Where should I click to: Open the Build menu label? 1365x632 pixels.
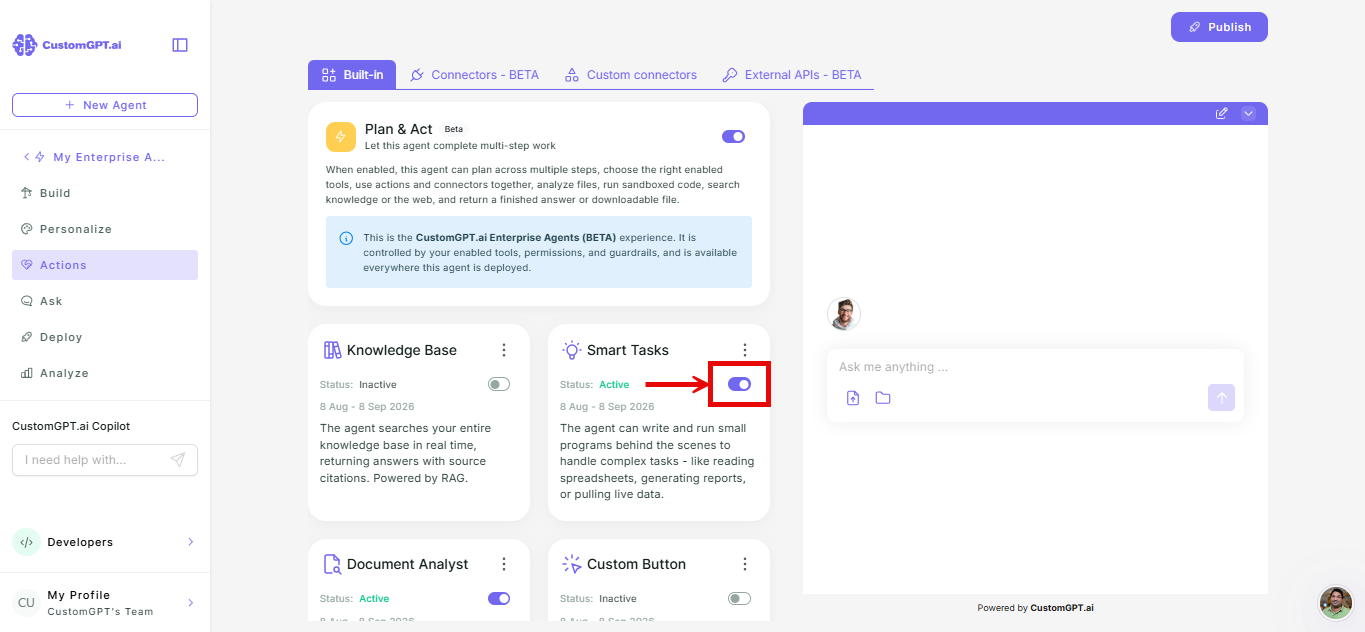(x=55, y=193)
